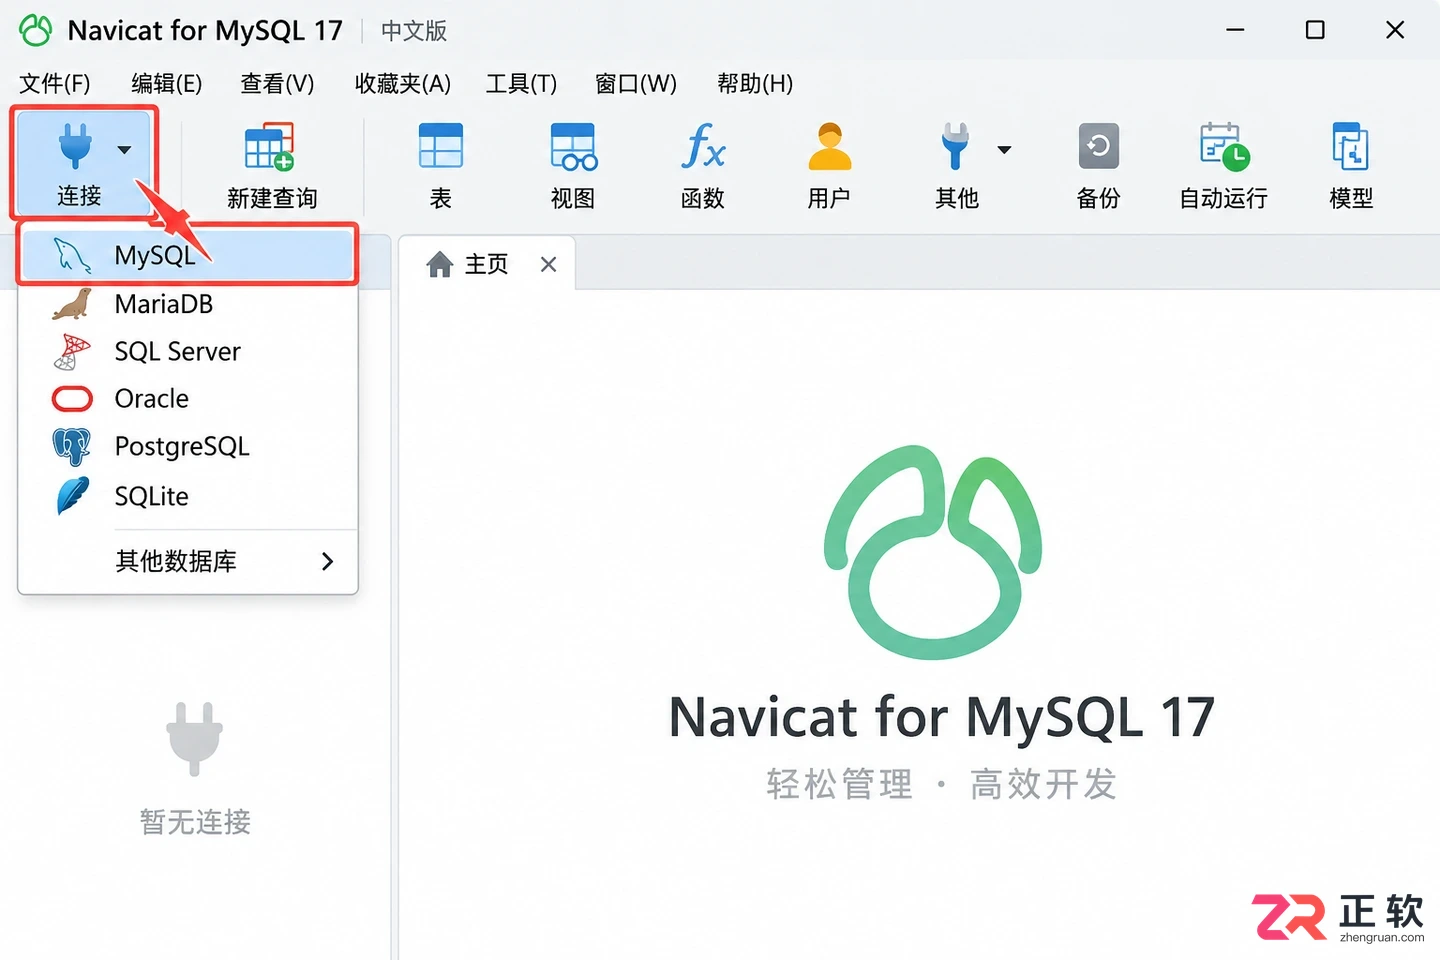Open the 连接 dropdown arrow

coord(124,150)
